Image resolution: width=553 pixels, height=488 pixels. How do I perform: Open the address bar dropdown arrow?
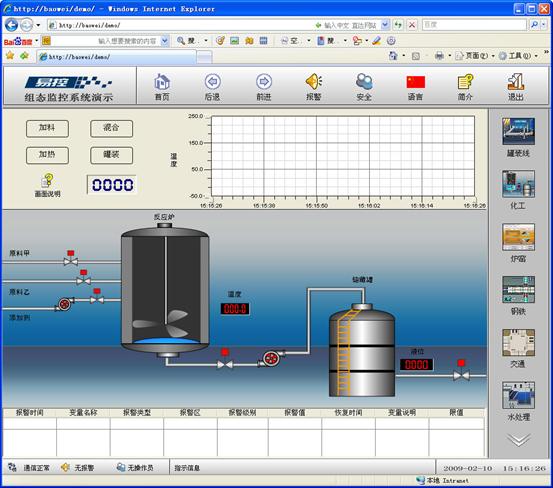[385, 25]
